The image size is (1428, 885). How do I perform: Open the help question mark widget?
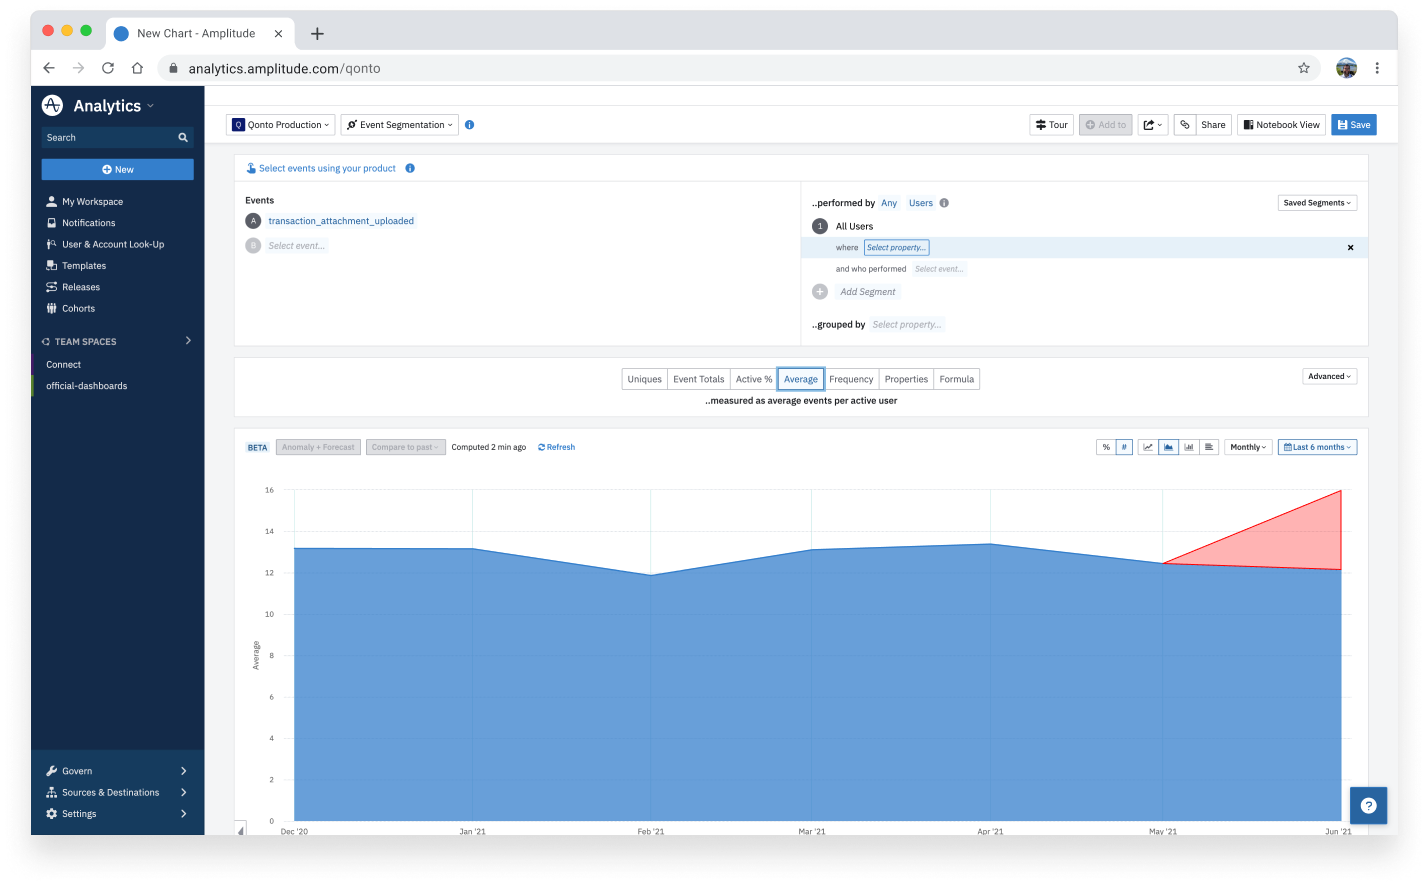coord(1368,805)
